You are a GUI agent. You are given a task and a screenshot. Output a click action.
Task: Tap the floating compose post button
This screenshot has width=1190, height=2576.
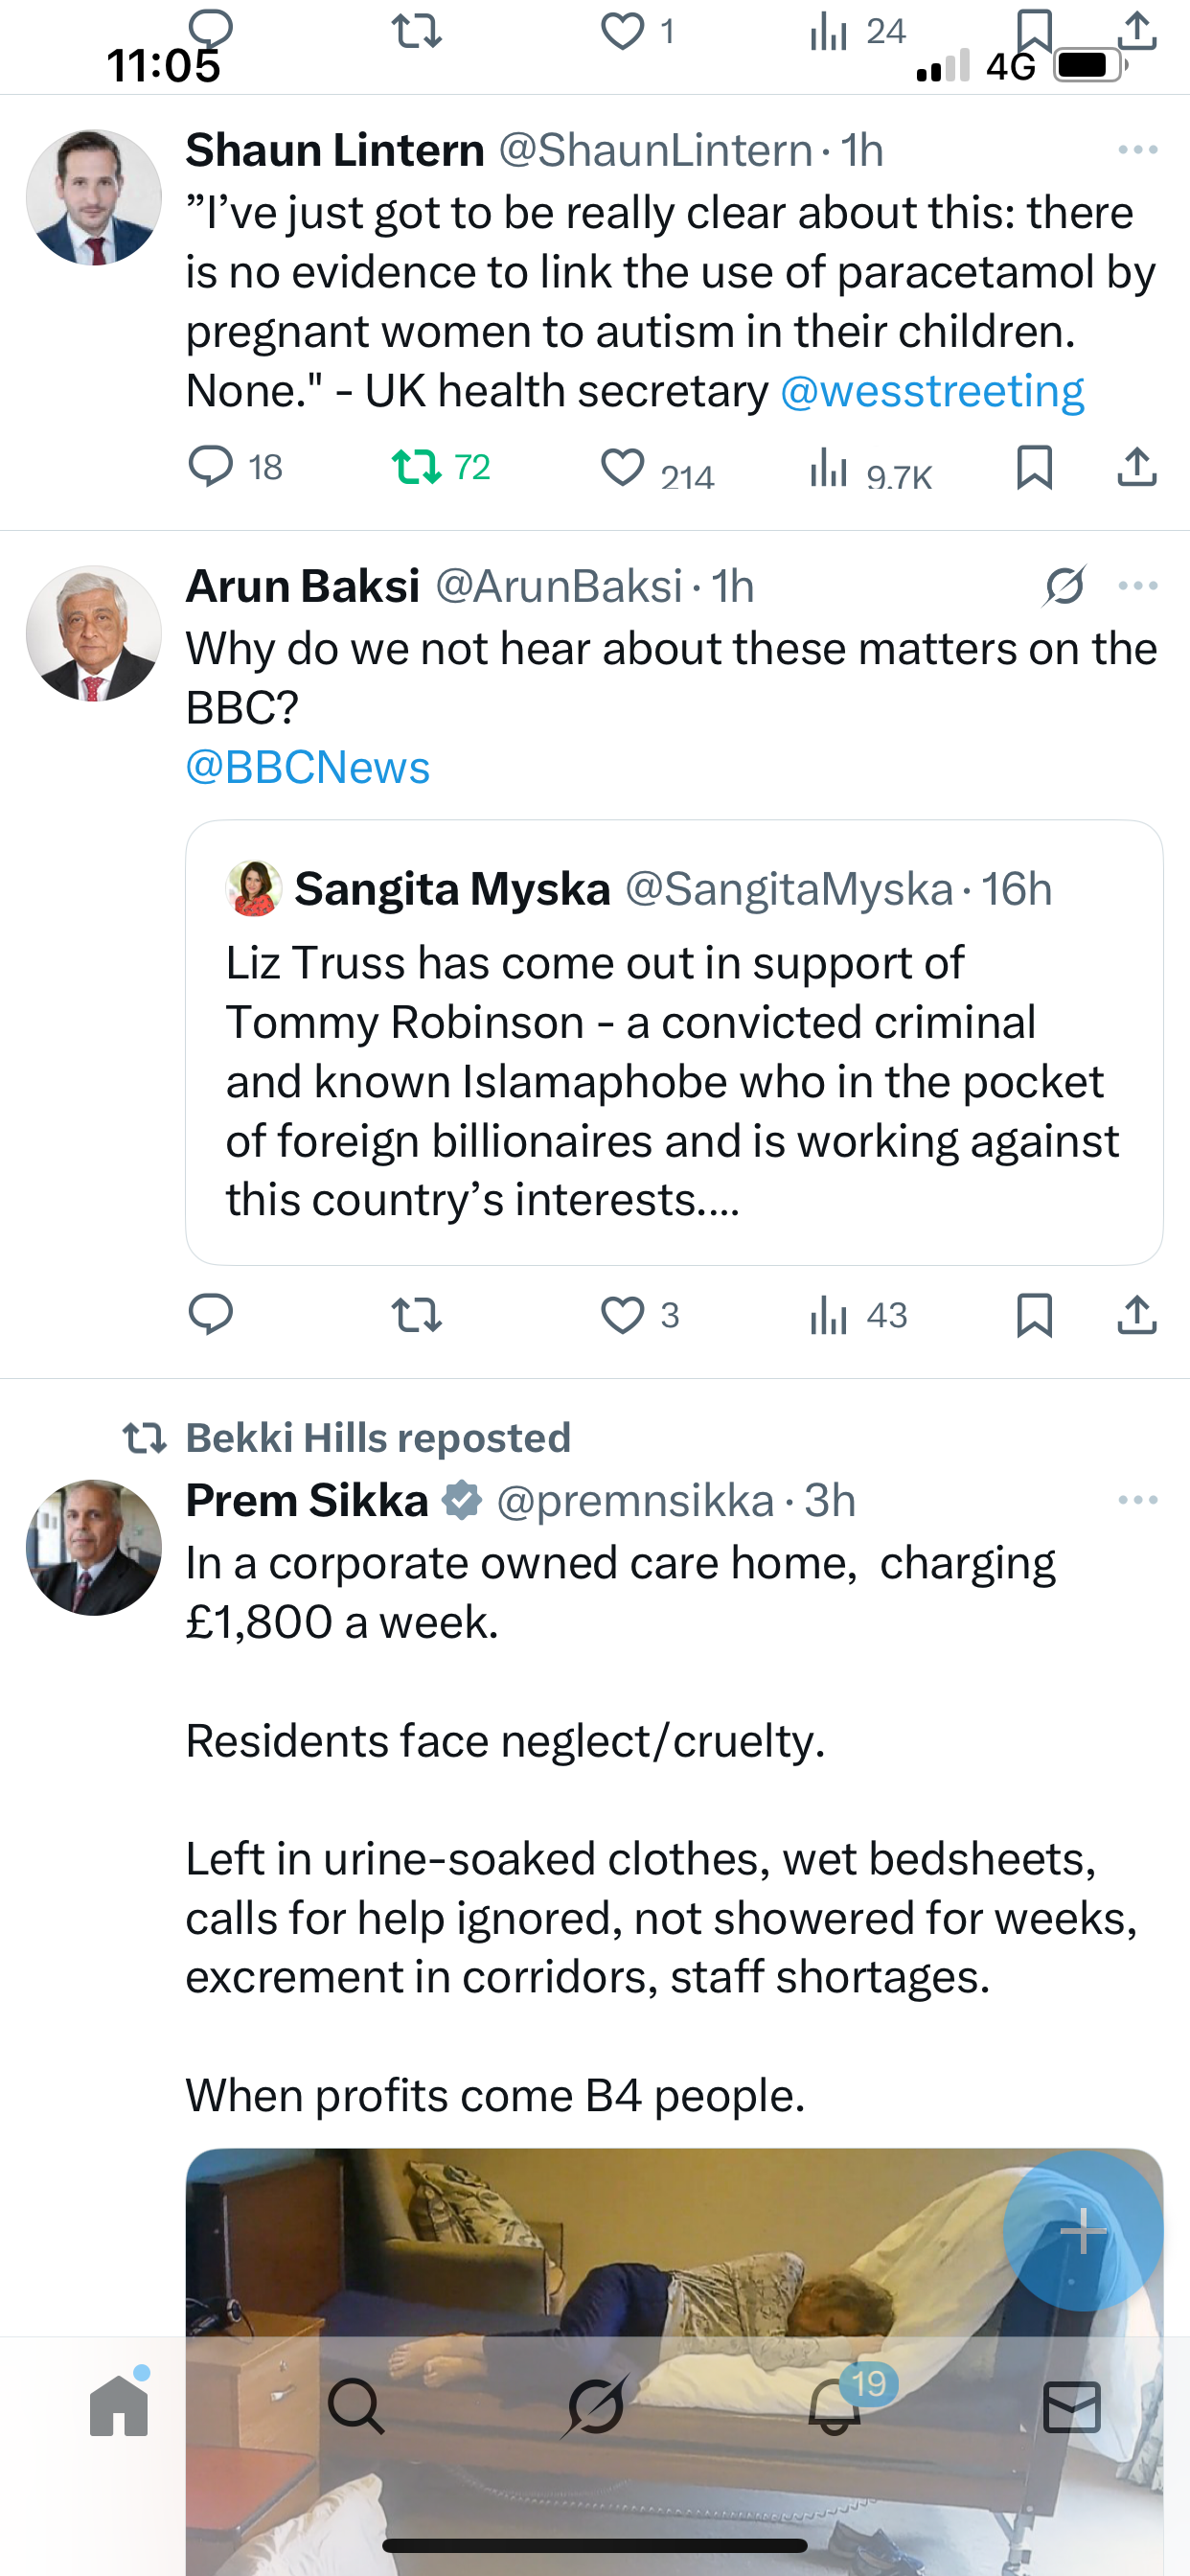coord(1082,2230)
